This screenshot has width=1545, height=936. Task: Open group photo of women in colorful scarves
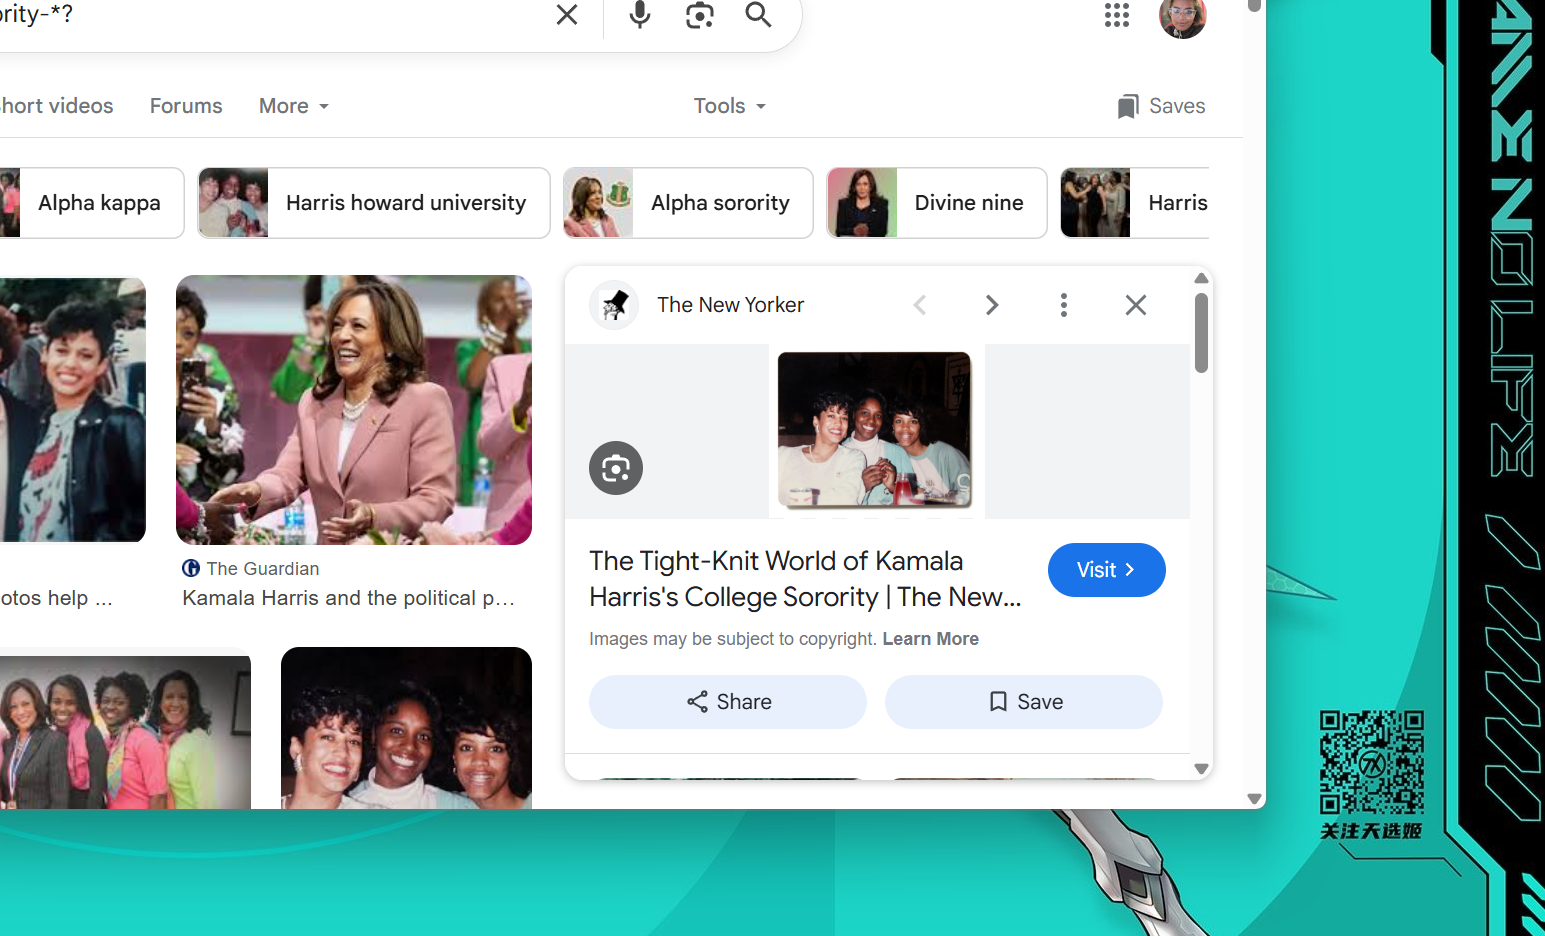point(125,732)
